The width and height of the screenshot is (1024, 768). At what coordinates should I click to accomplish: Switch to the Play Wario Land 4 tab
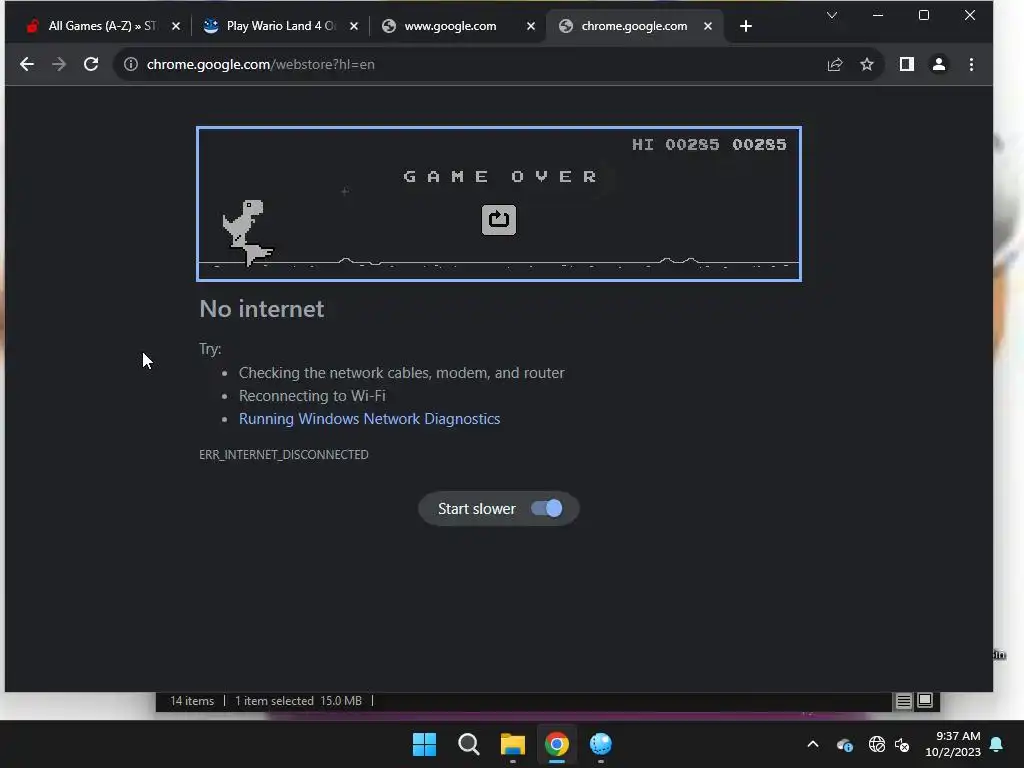(281, 26)
